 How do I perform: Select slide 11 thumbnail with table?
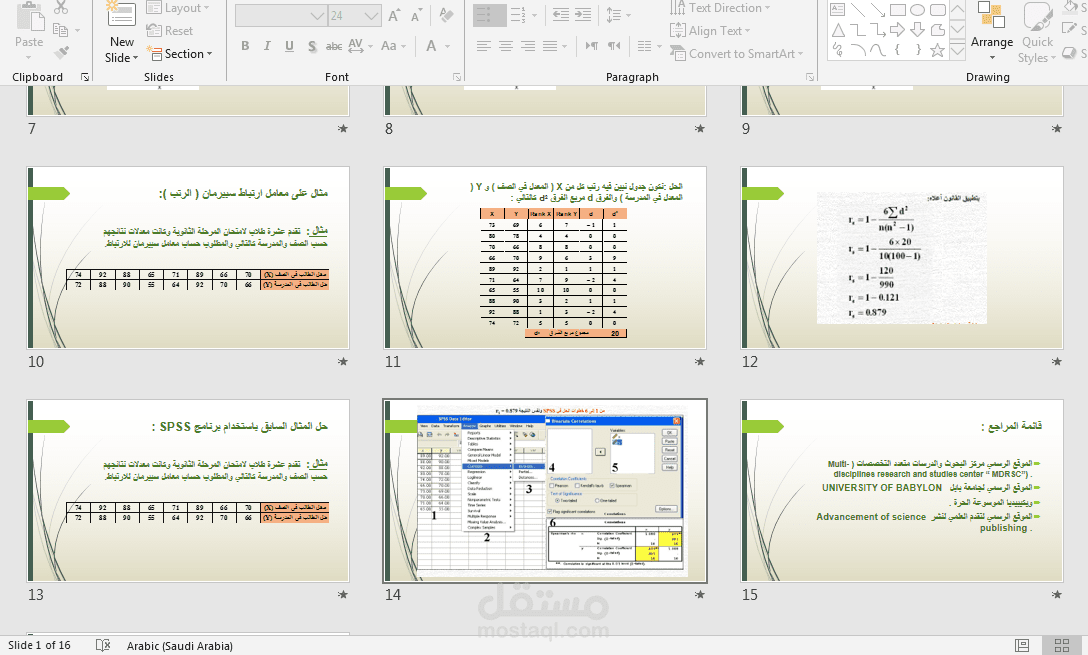coord(545,257)
